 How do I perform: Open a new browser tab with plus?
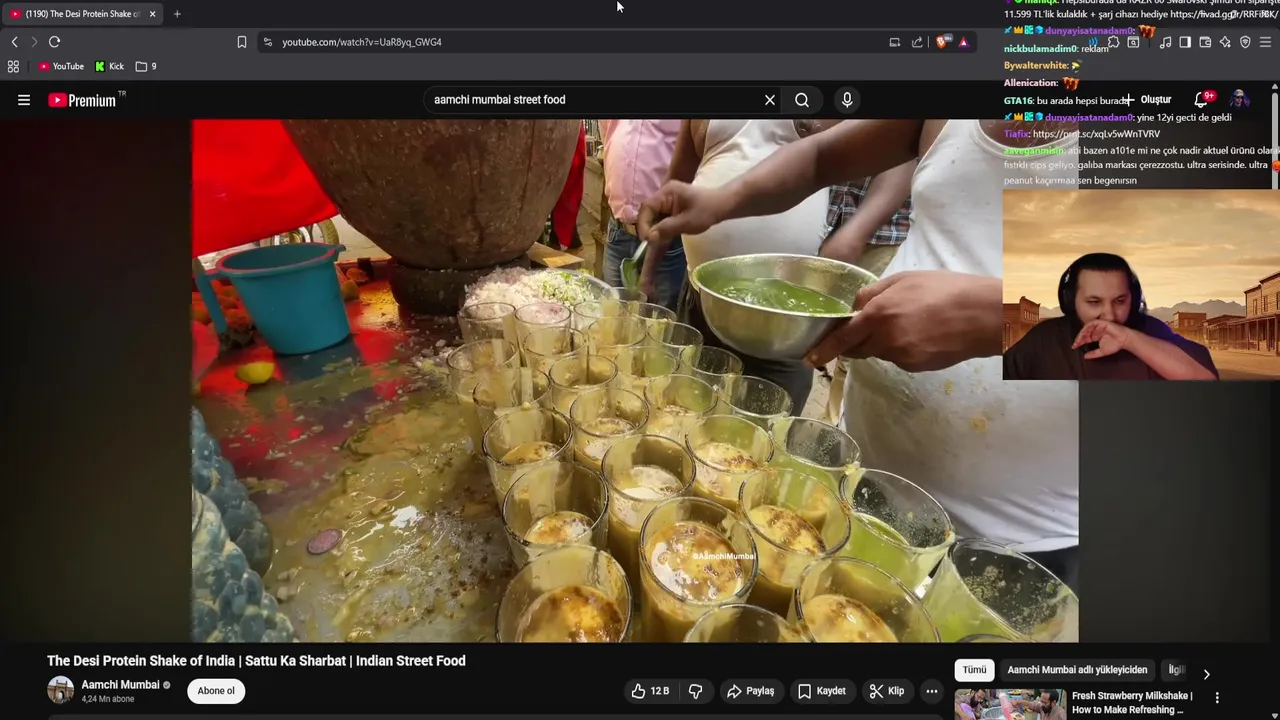pyautogui.click(x=177, y=14)
